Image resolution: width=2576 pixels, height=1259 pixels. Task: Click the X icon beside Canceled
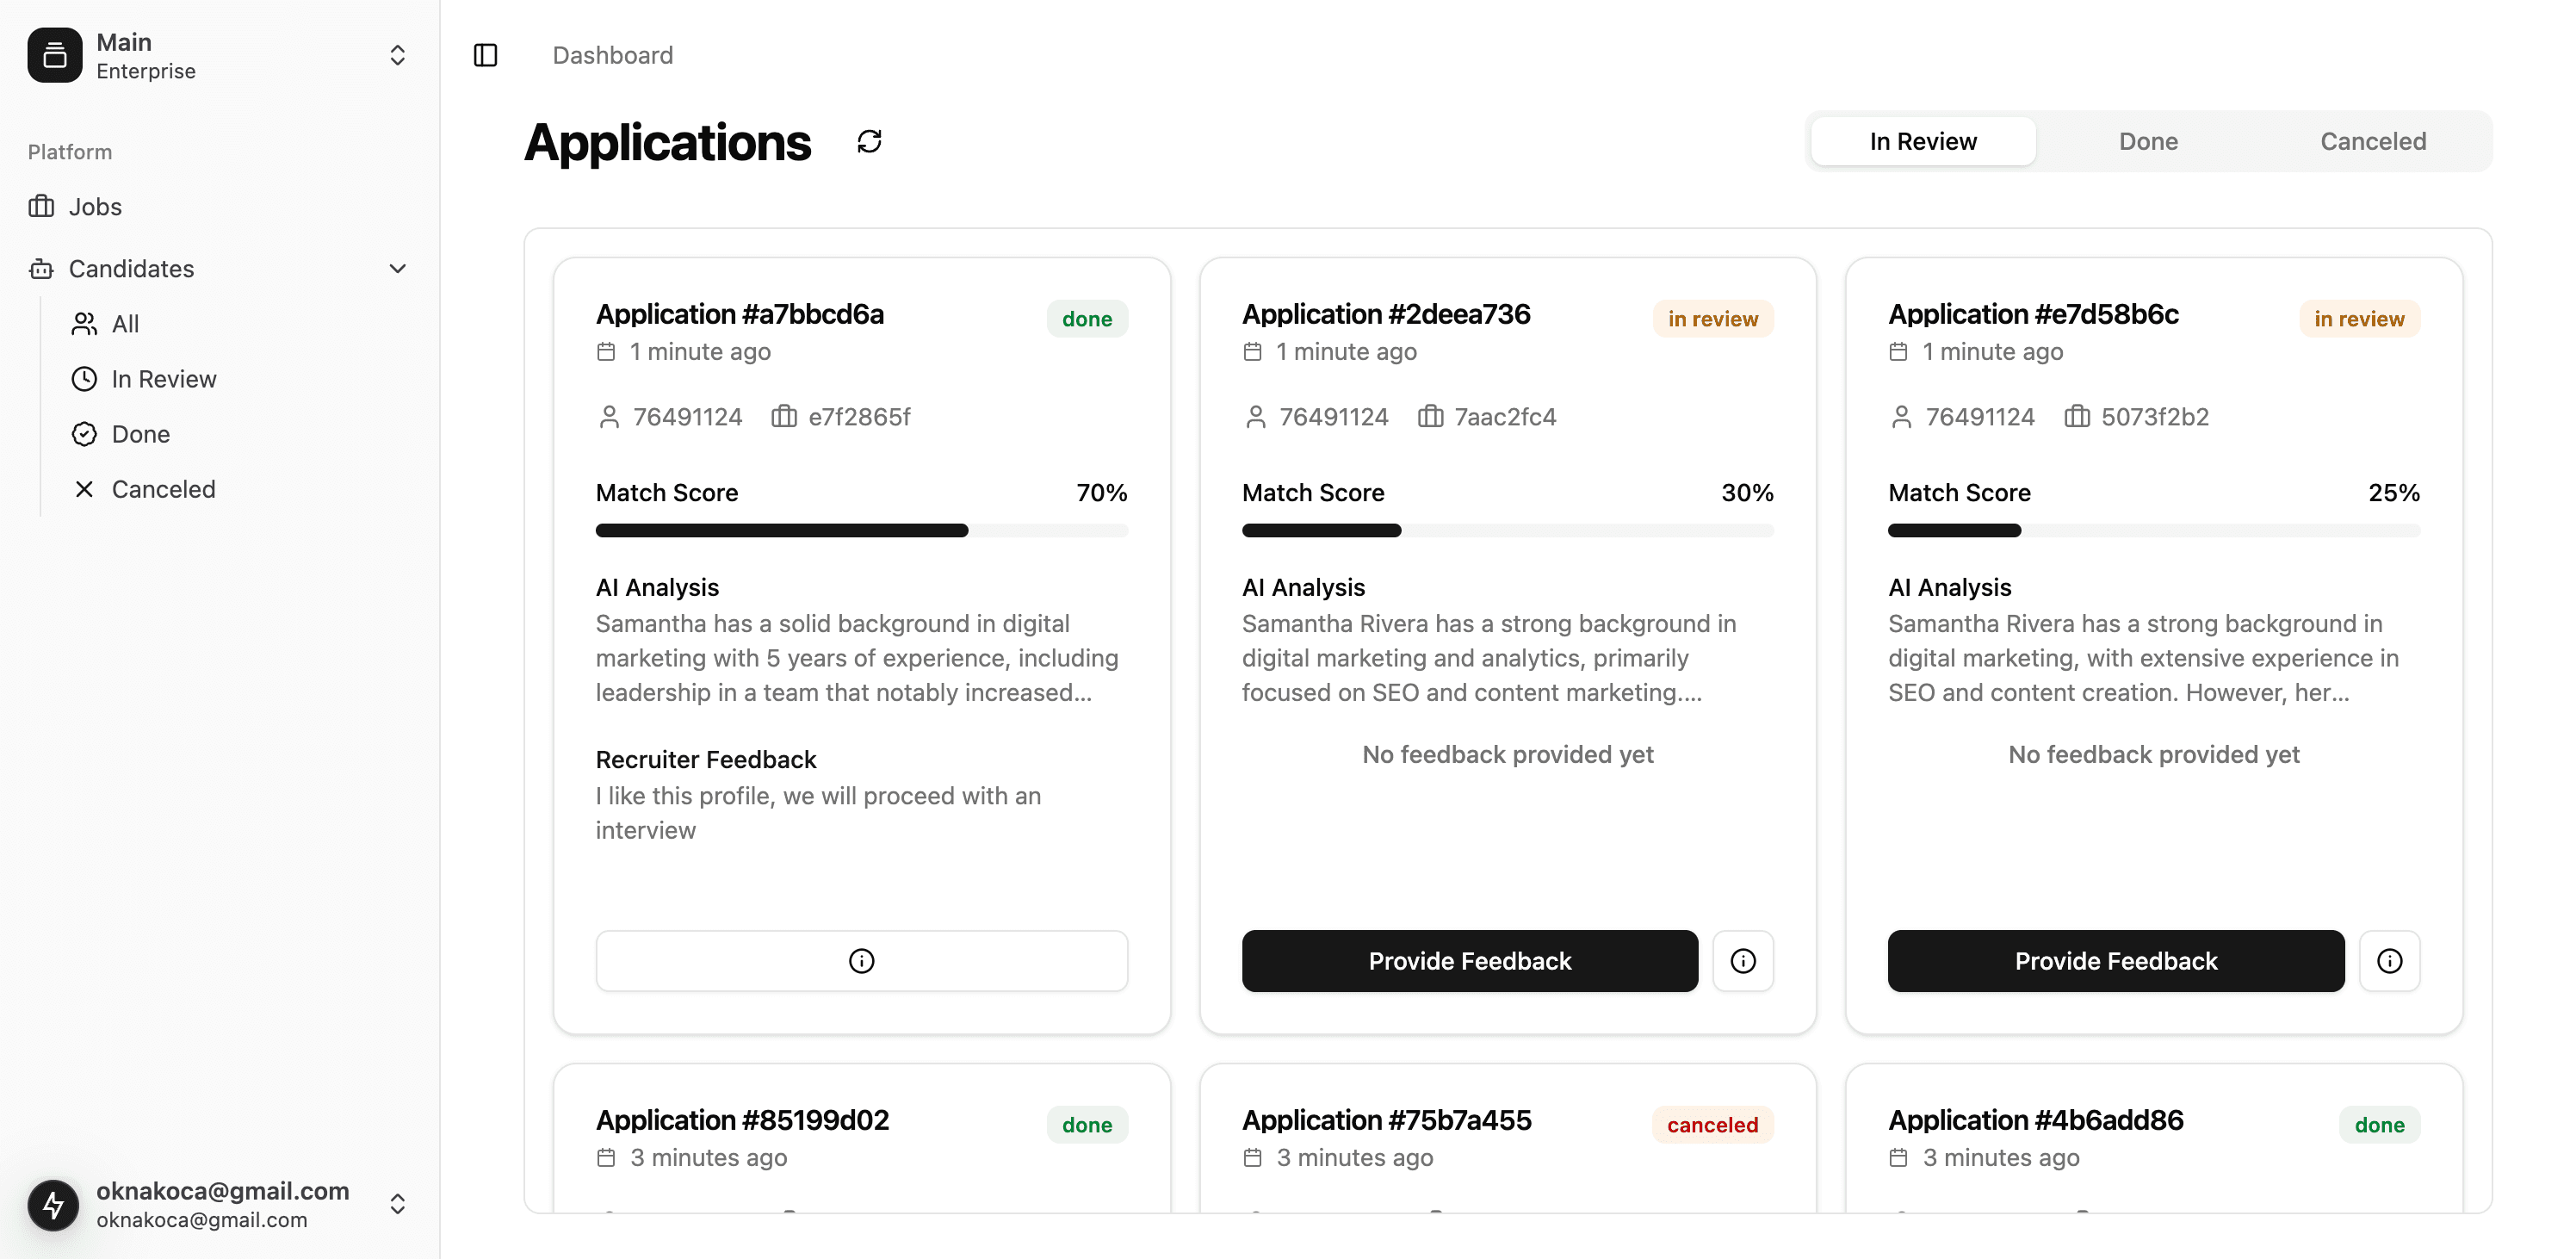pyautogui.click(x=84, y=489)
